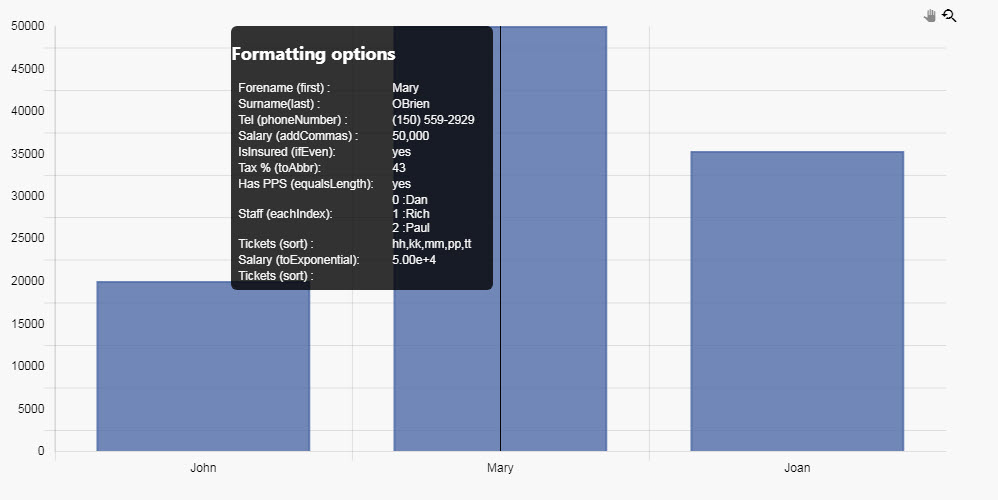Click the 20000 y-axis tick label
Image resolution: width=998 pixels, height=500 pixels.
27,281
